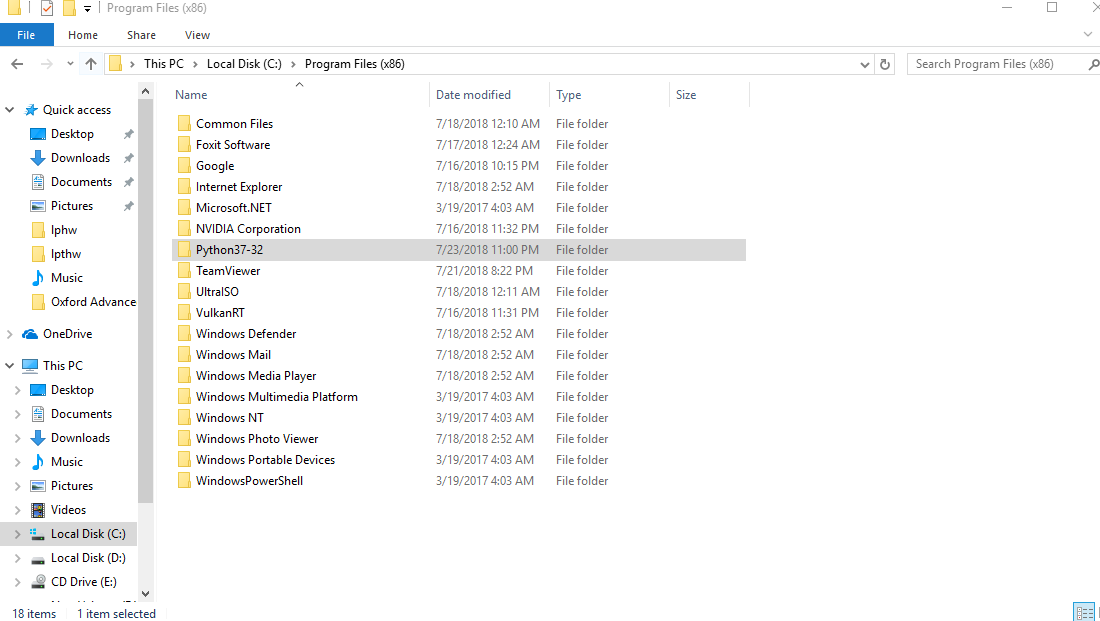
Task: Expand the ribbon with the chevron
Action: click(x=1088, y=35)
